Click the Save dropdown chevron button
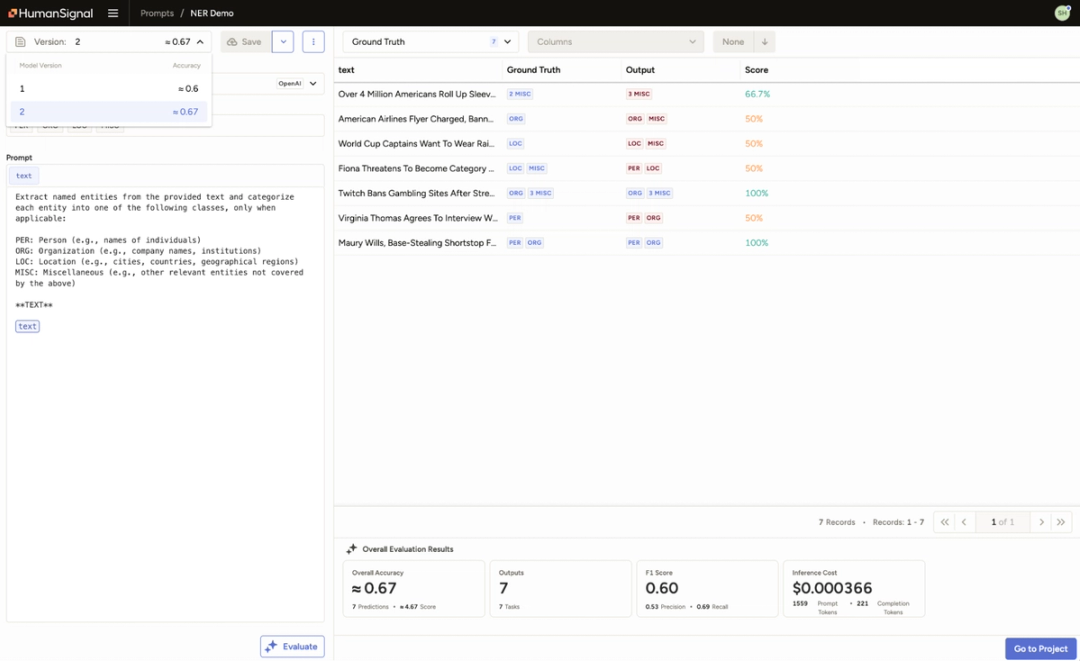 pos(281,41)
